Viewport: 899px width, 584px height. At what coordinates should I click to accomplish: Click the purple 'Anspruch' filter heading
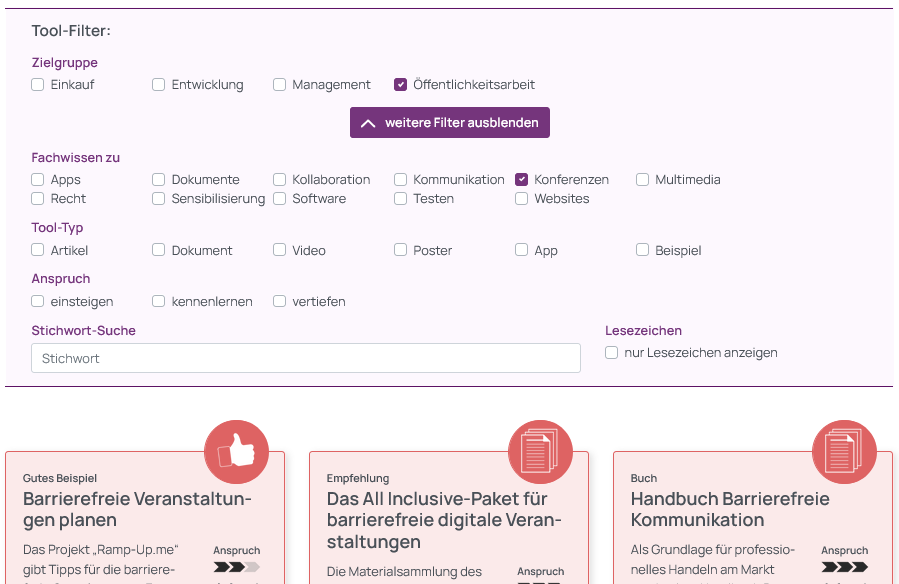click(x=61, y=279)
